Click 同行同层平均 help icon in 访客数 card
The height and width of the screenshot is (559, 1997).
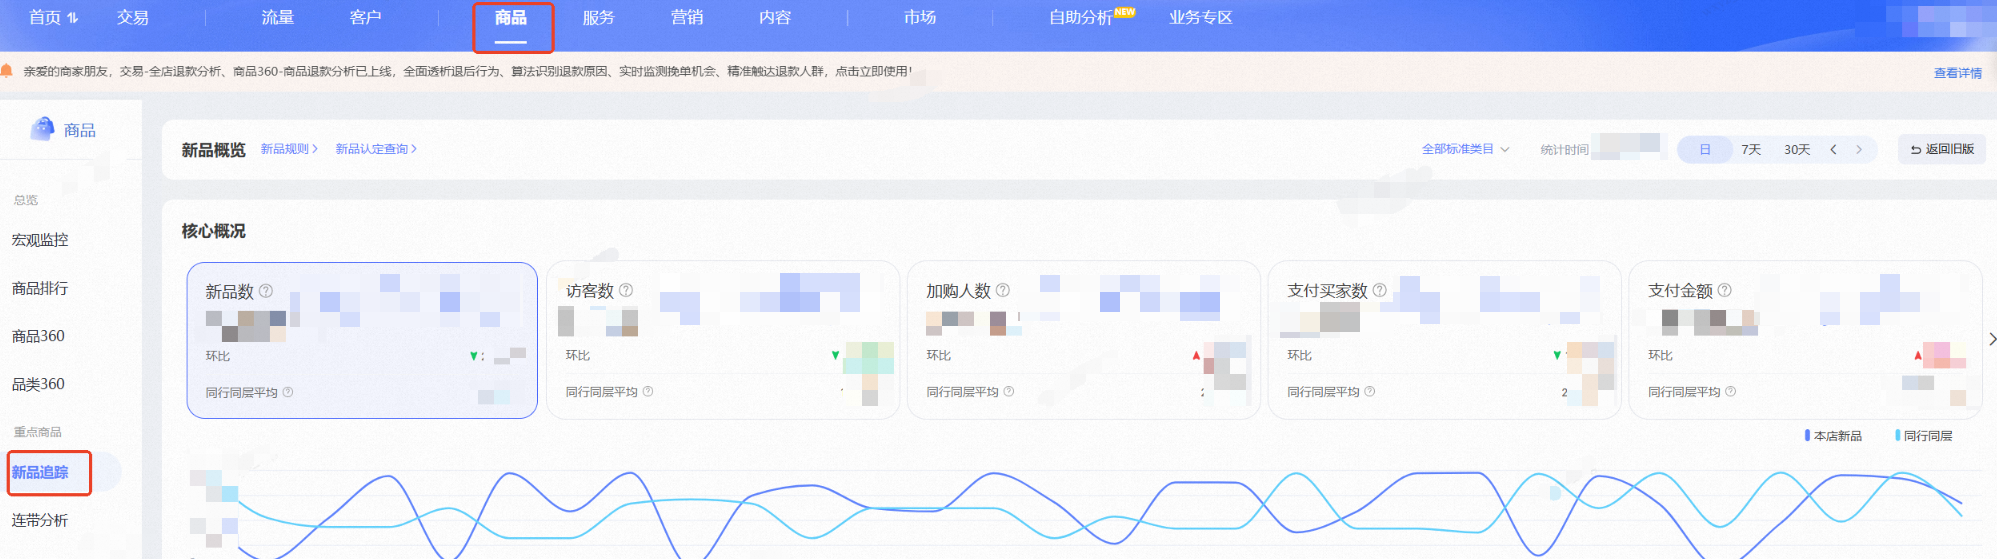pyautogui.click(x=648, y=391)
